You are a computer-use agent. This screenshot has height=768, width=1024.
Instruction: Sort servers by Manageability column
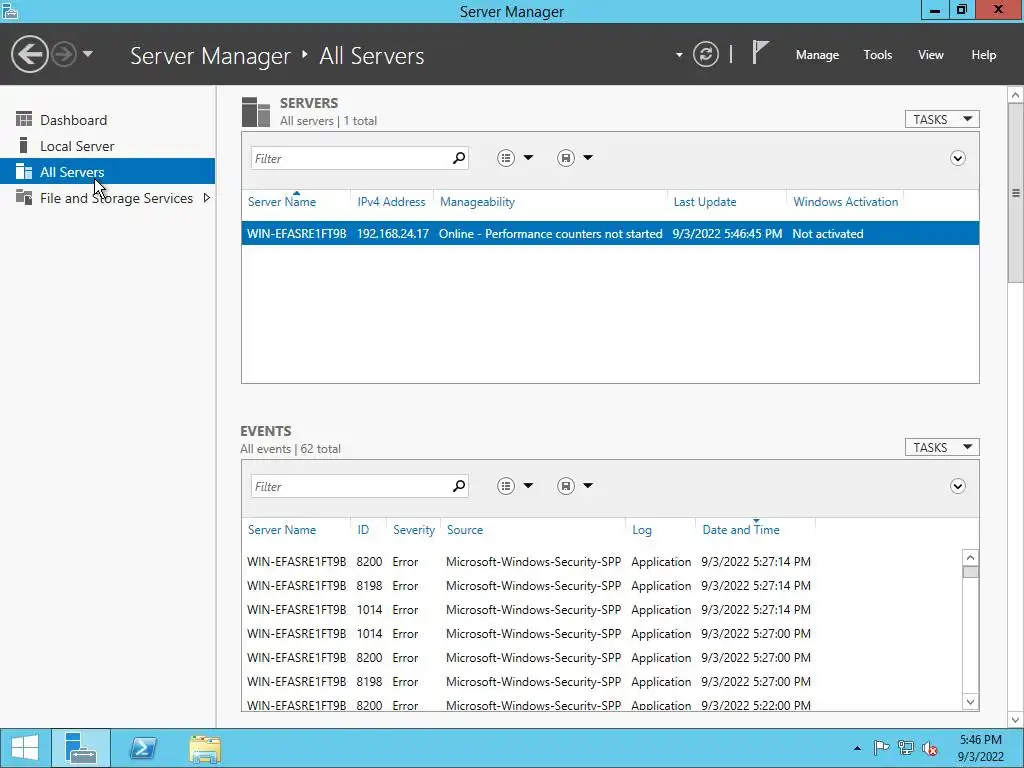(477, 202)
